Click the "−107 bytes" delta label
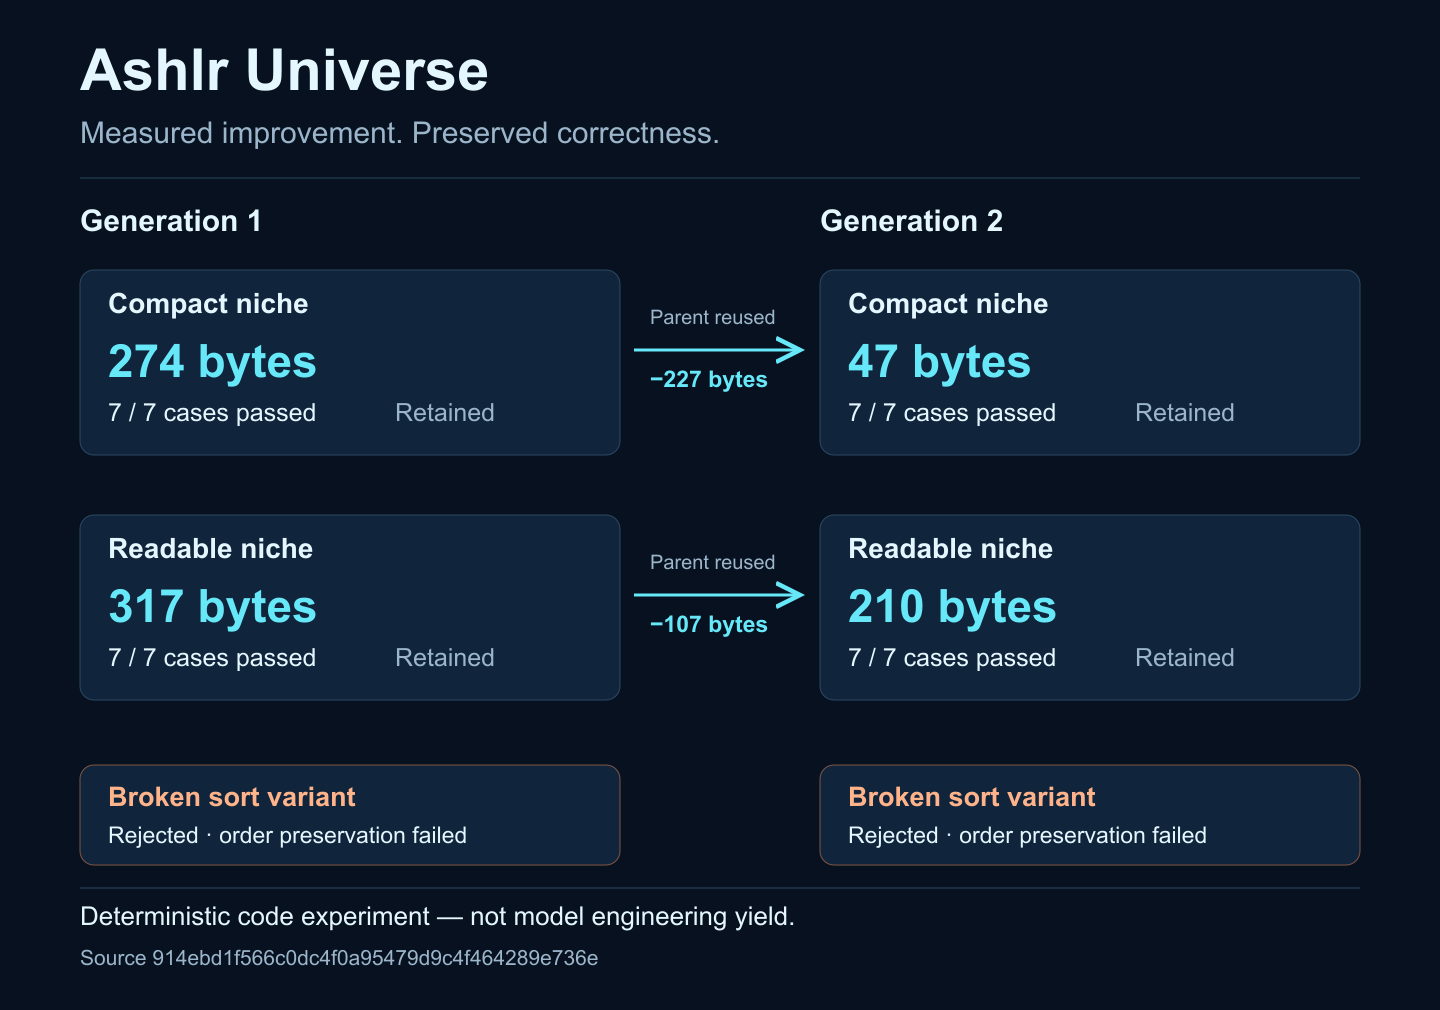 [709, 625]
